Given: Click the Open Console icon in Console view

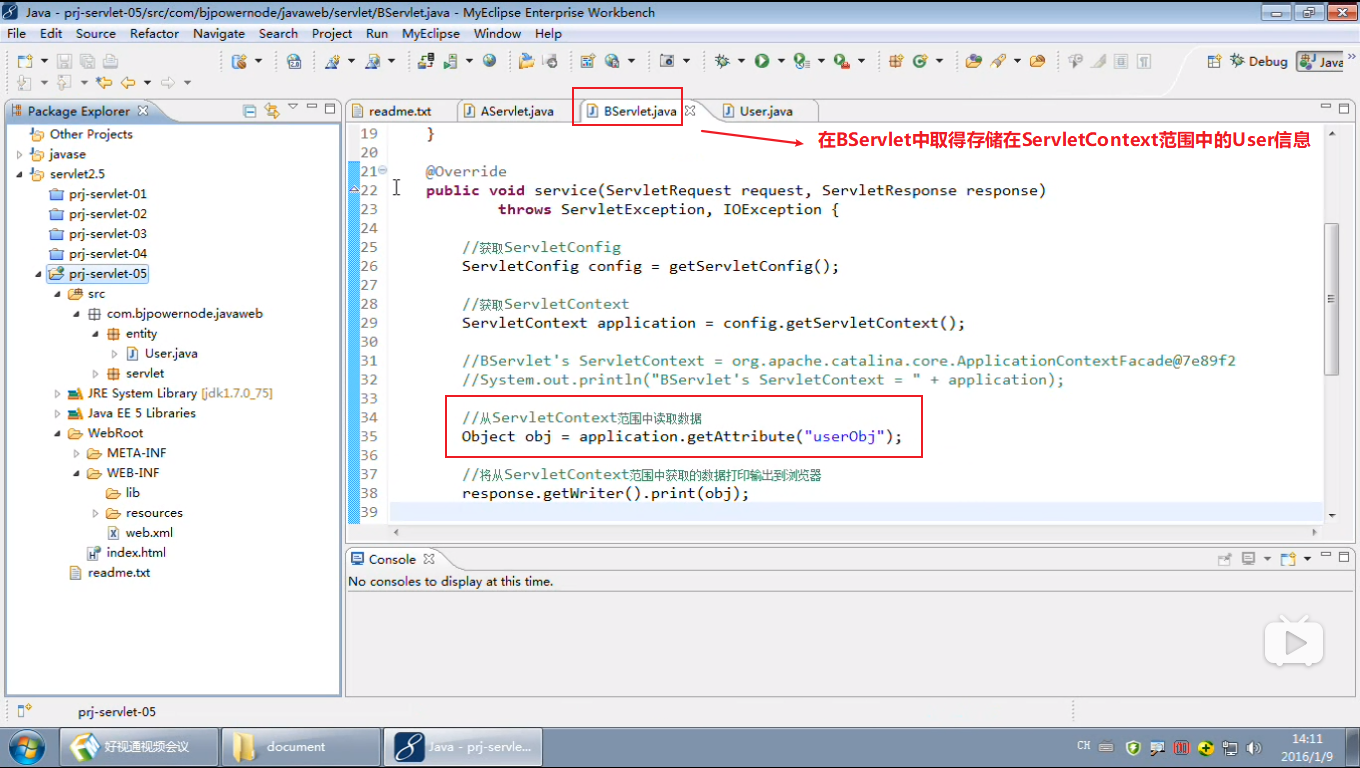Looking at the screenshot, I should point(1288,559).
